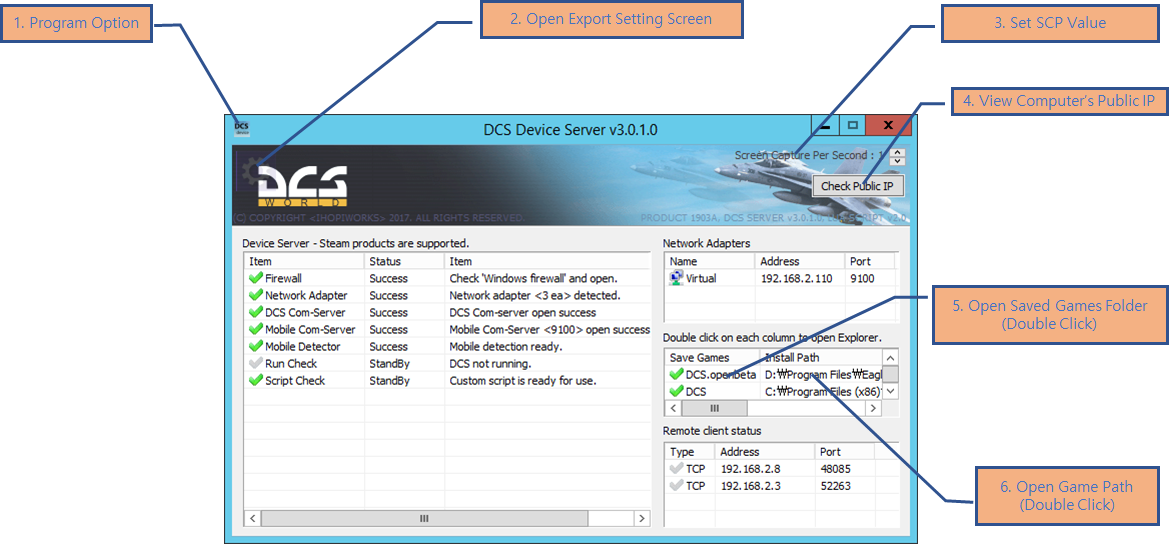Select the DCS.openbeta saved games entry

coord(721,374)
